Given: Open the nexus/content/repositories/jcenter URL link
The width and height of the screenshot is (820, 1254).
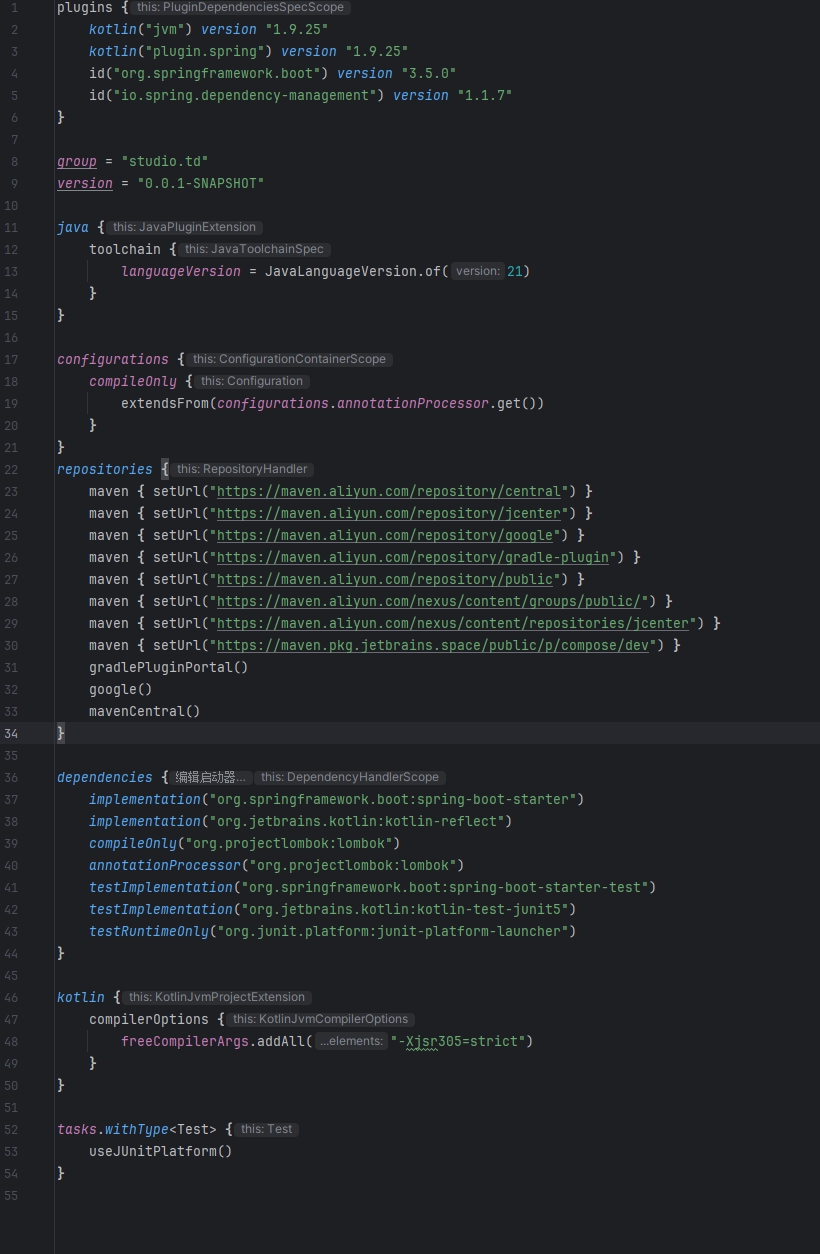Looking at the screenshot, I should (x=453, y=623).
